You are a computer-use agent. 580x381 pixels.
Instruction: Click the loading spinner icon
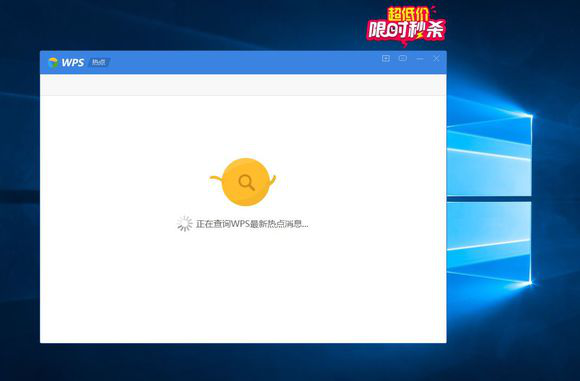[184, 224]
